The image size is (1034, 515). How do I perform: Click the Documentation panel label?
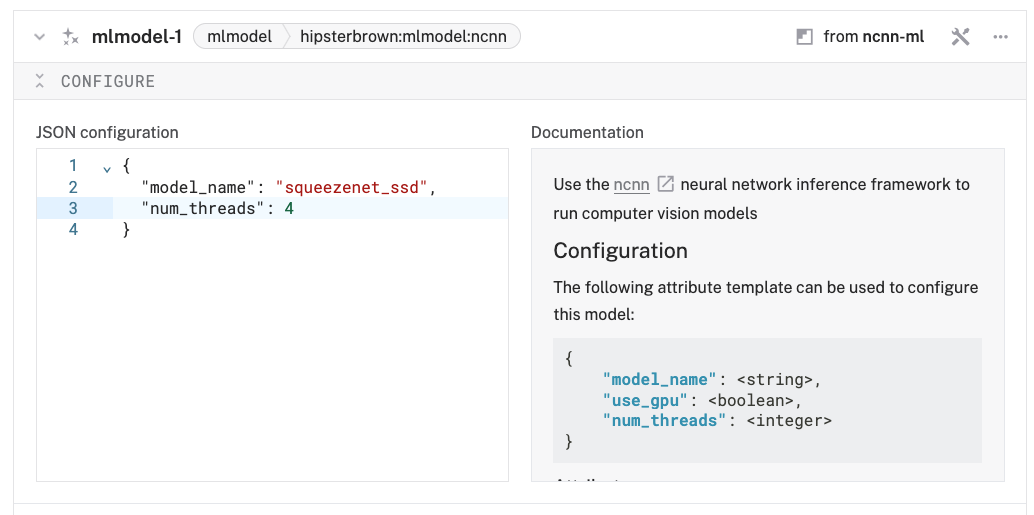(587, 132)
